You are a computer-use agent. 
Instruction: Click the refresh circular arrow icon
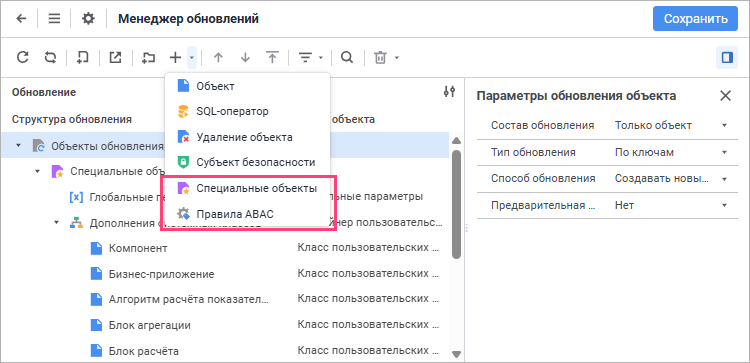[22, 58]
